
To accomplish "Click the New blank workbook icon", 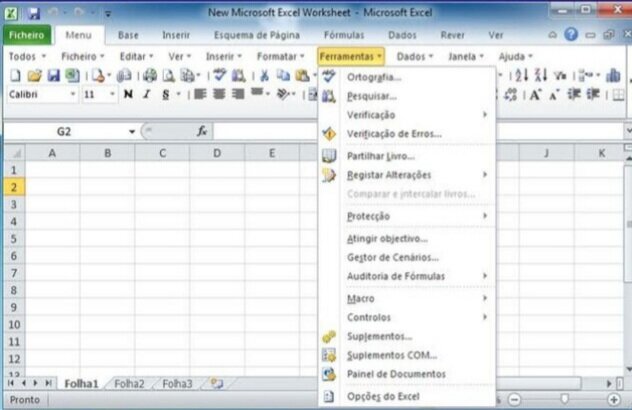I will pyautogui.click(x=15, y=75).
